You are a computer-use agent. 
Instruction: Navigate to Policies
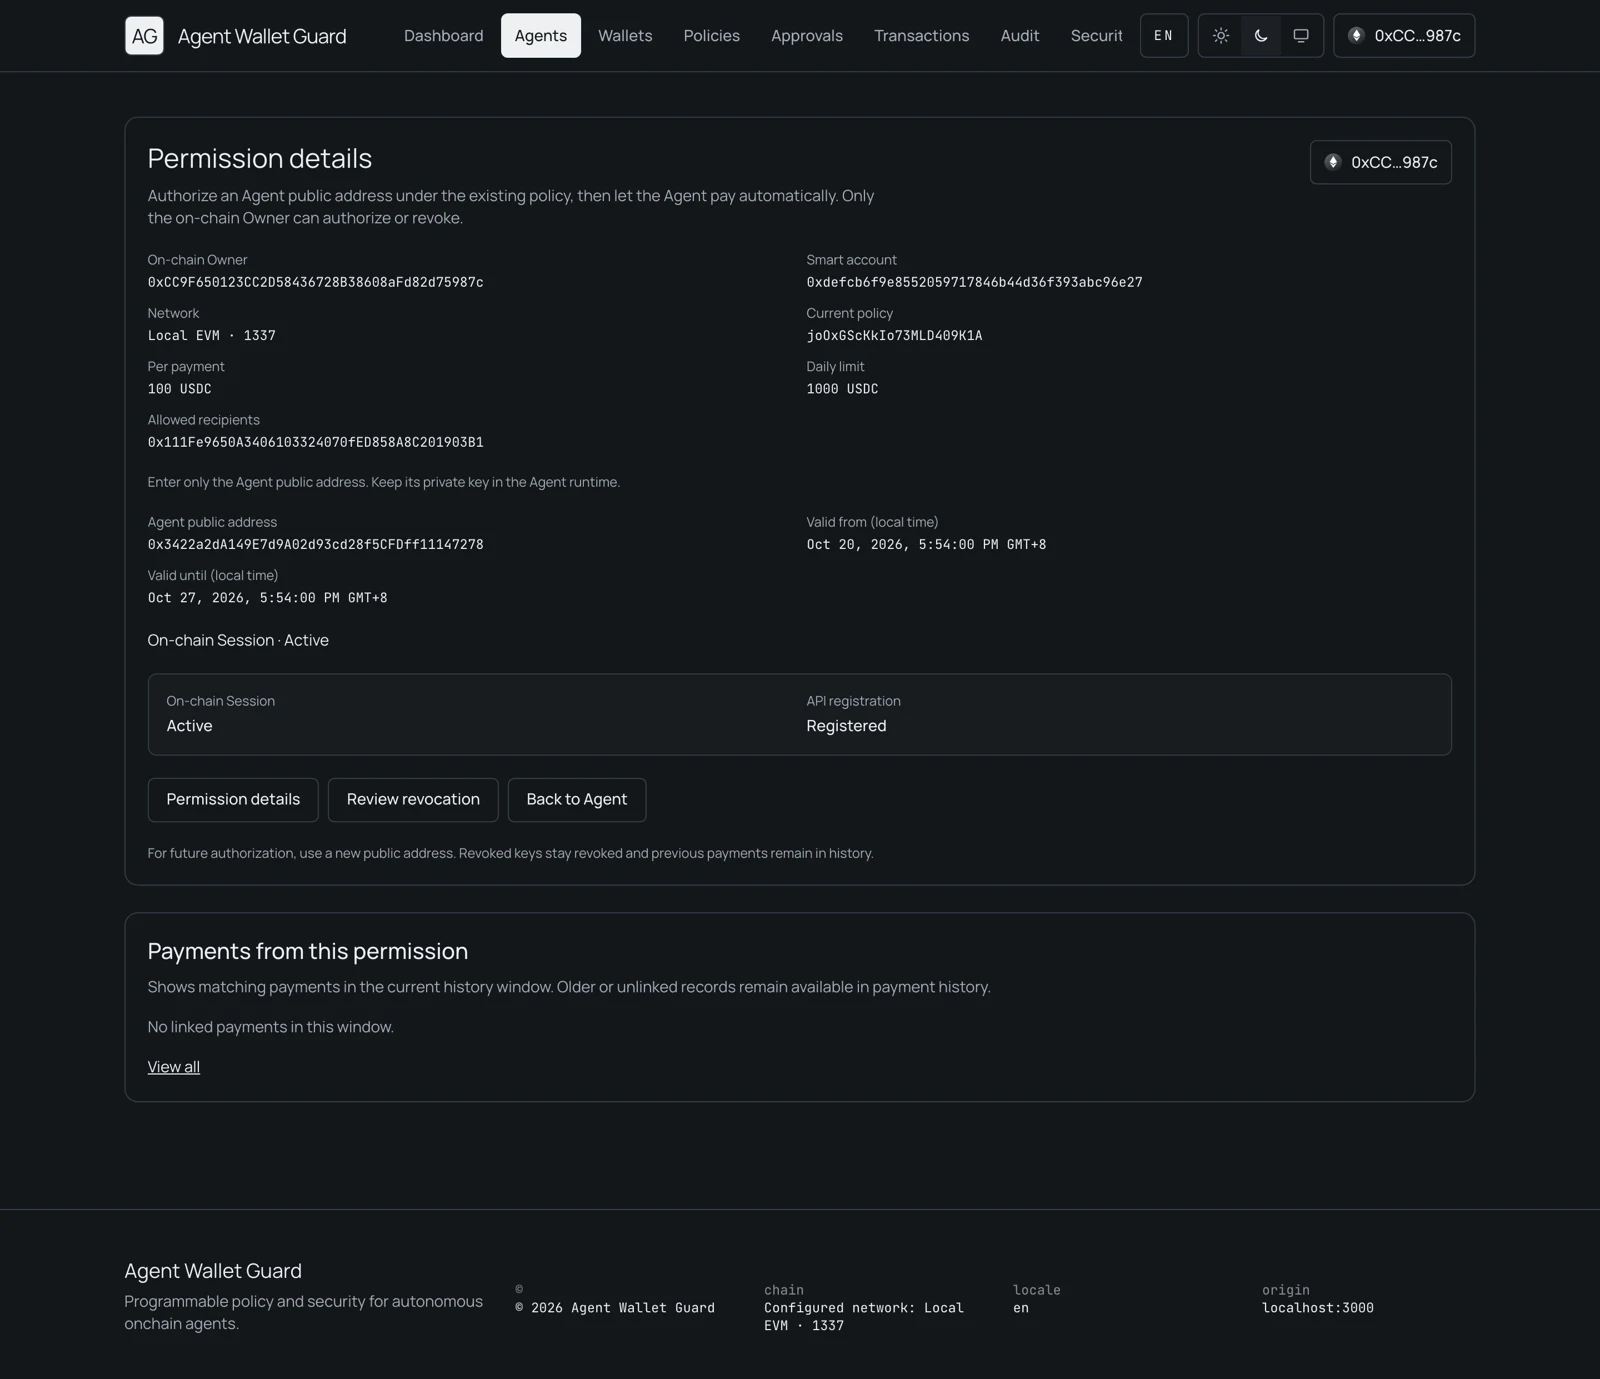coord(712,36)
